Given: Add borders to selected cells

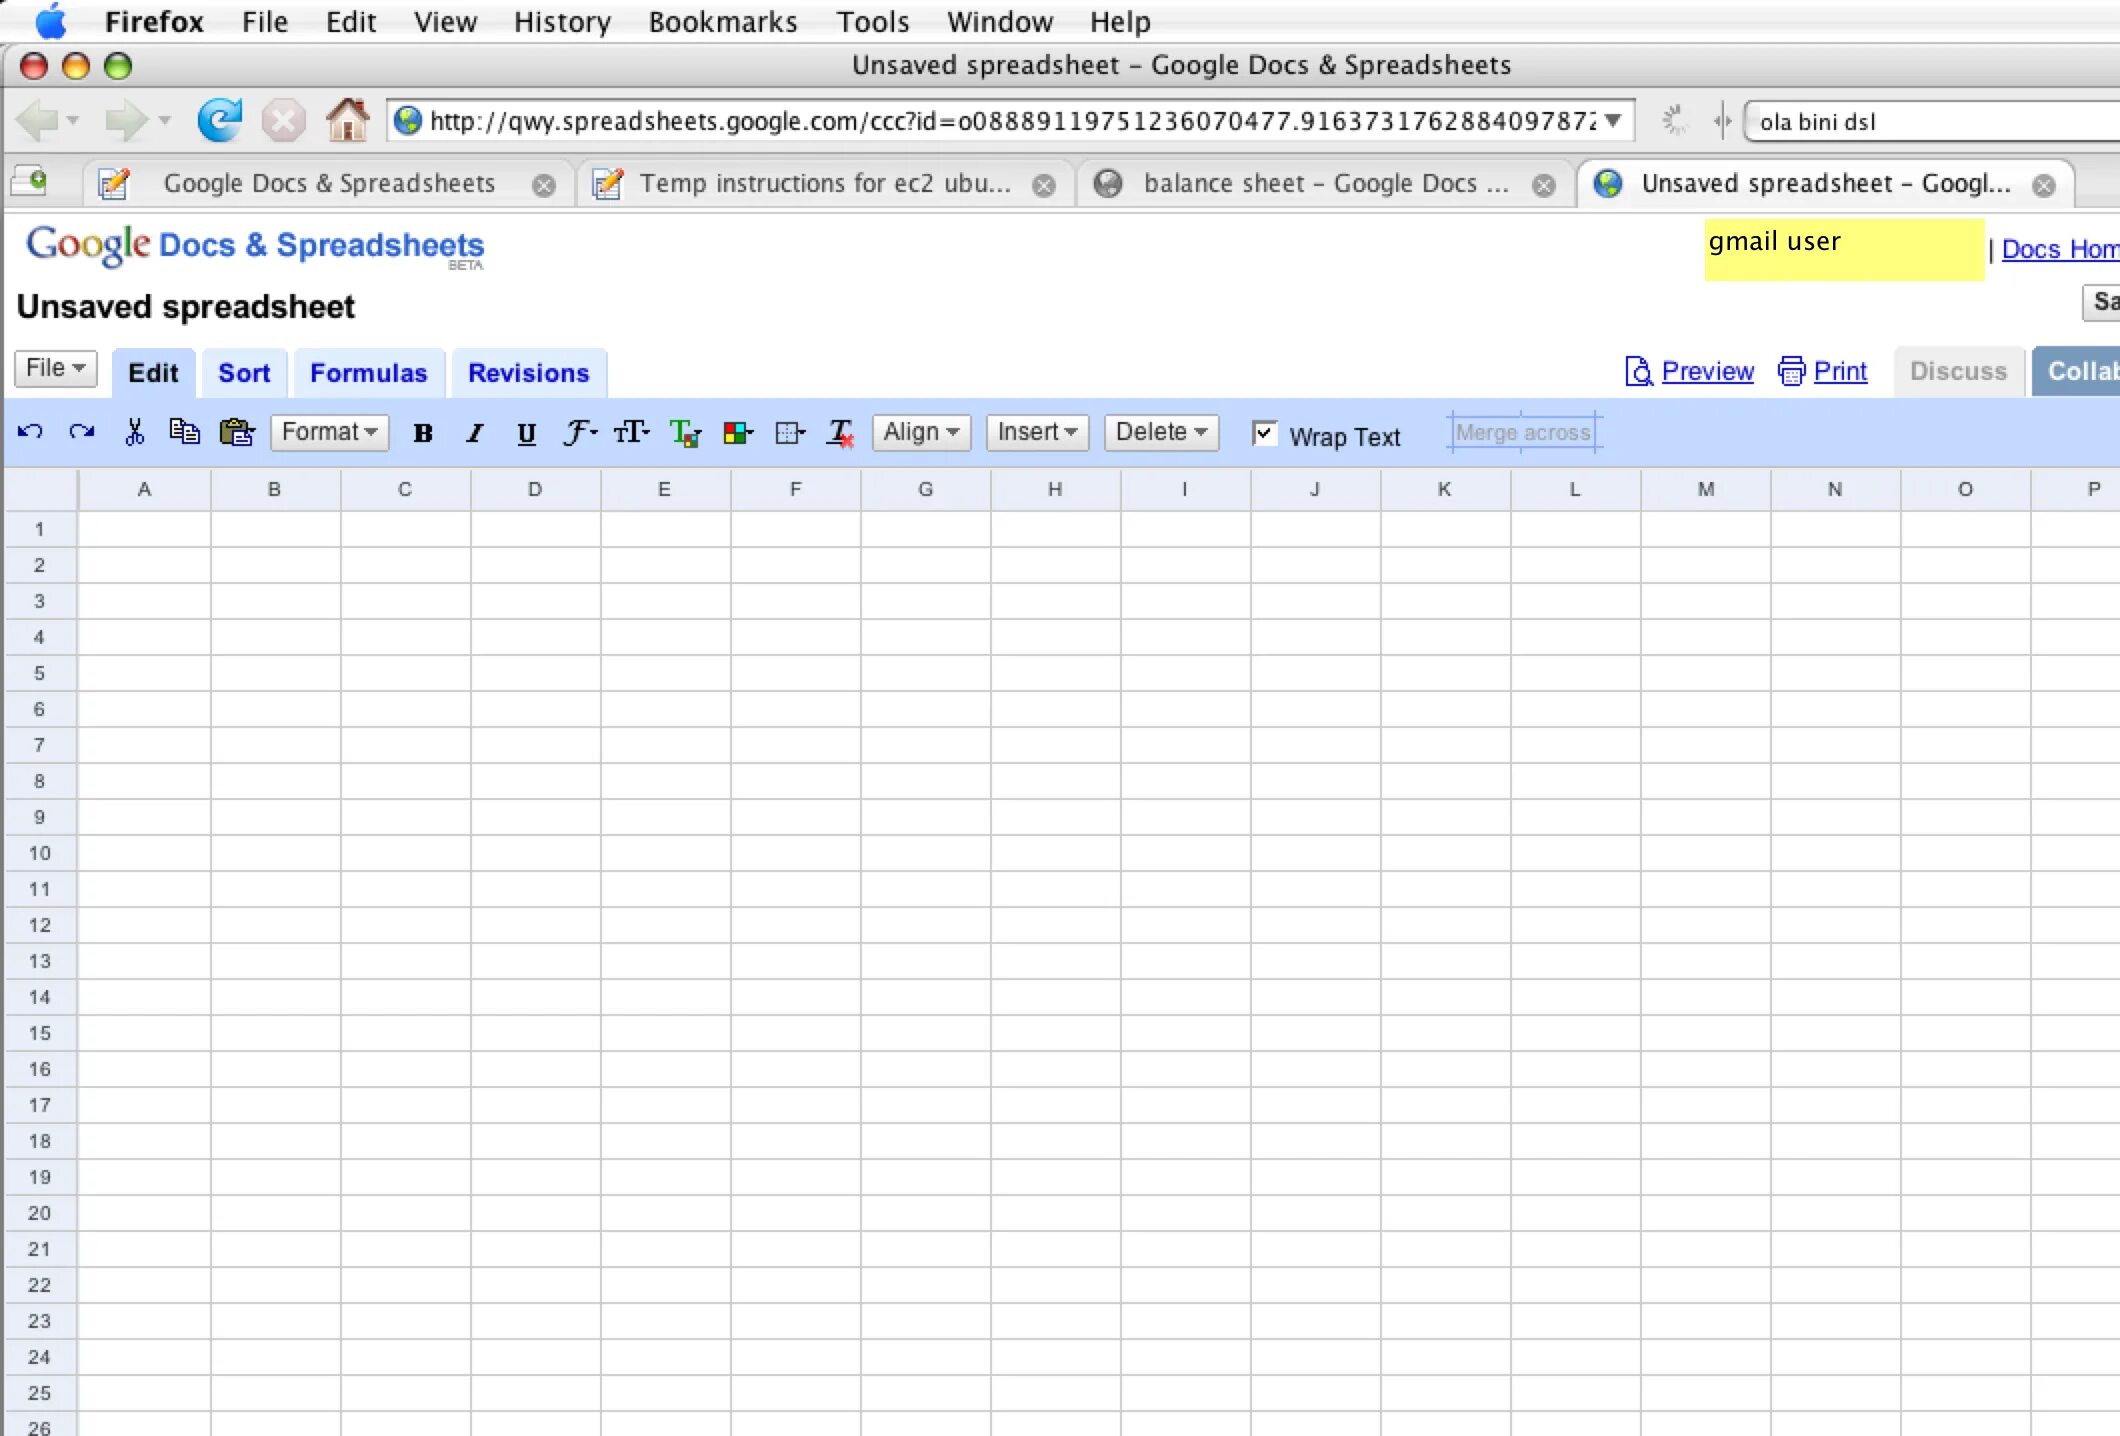Looking at the screenshot, I should (x=790, y=432).
